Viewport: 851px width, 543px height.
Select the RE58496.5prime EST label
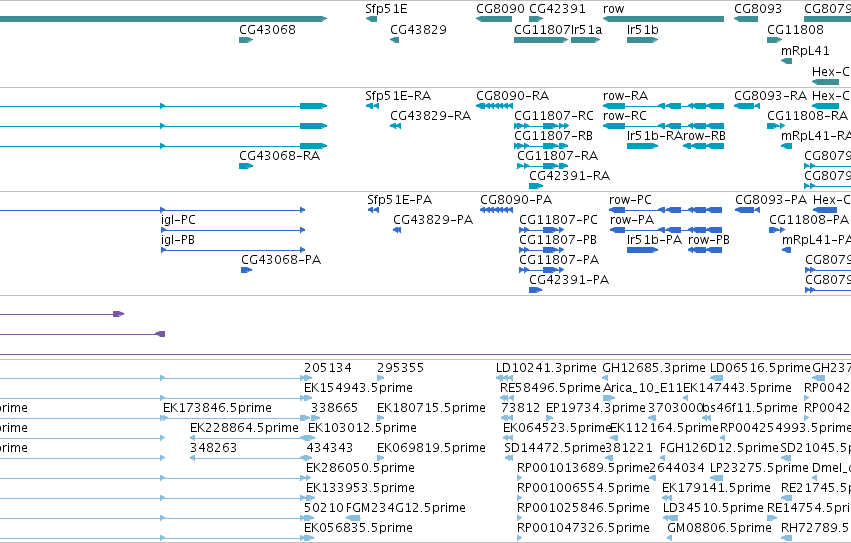550,388
